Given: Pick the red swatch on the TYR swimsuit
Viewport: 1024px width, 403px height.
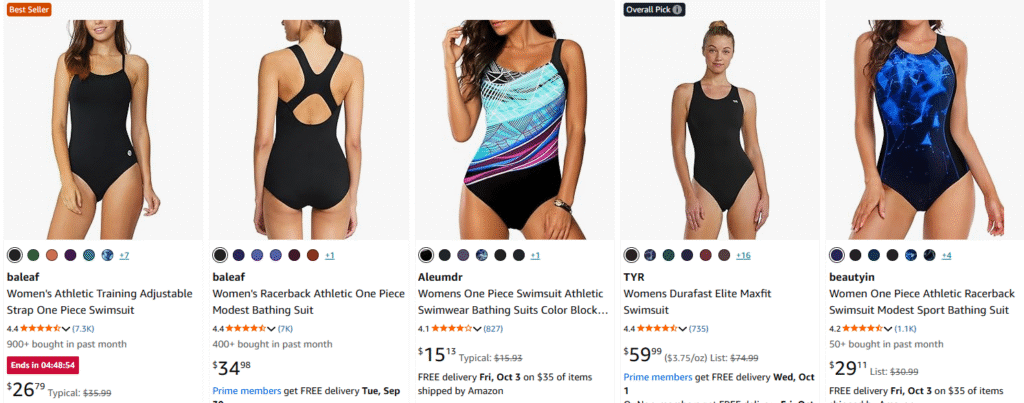Looking at the screenshot, I should [x=706, y=255].
